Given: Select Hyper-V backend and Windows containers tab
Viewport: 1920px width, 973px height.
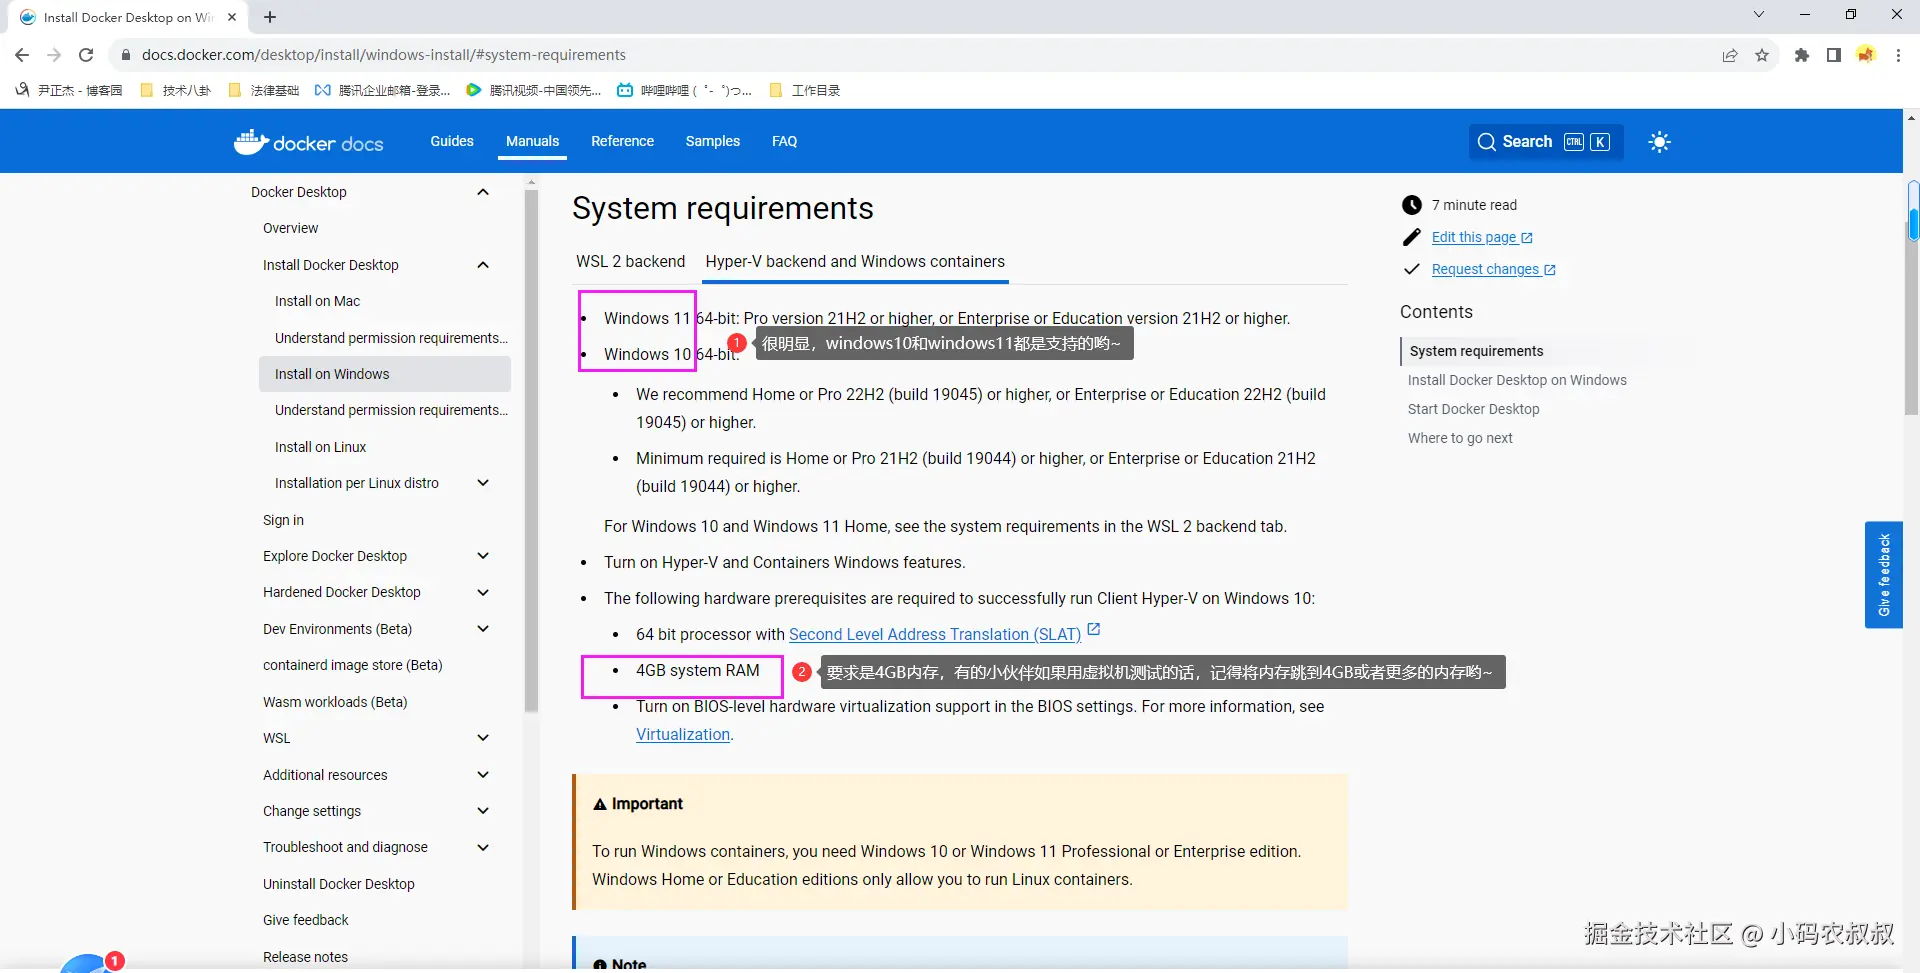Looking at the screenshot, I should [855, 262].
